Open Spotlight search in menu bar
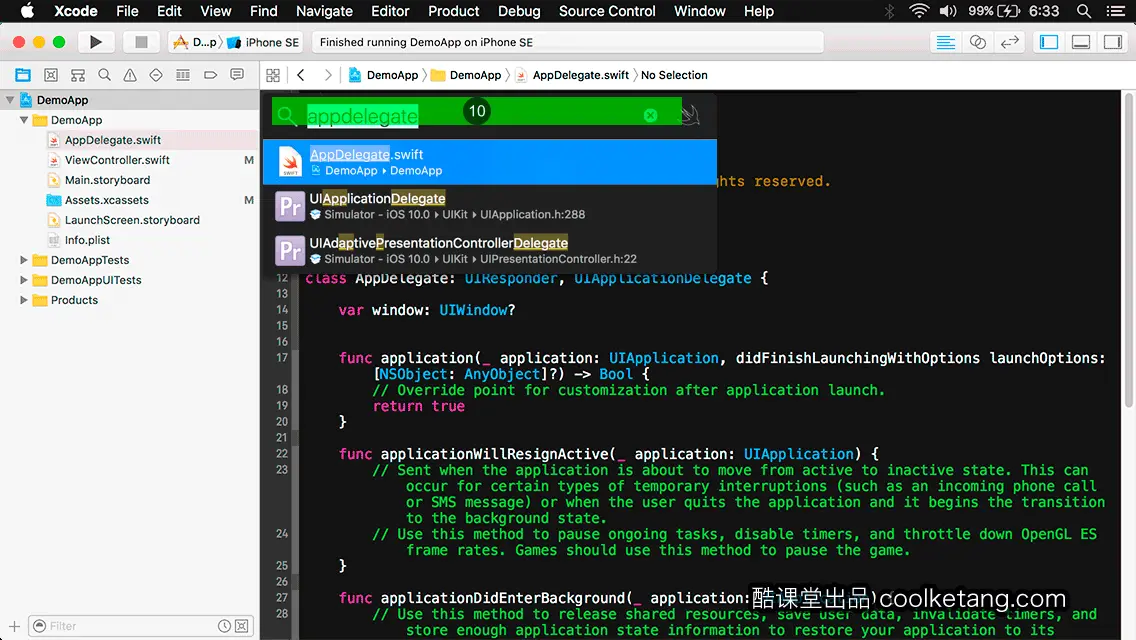 point(1084,11)
